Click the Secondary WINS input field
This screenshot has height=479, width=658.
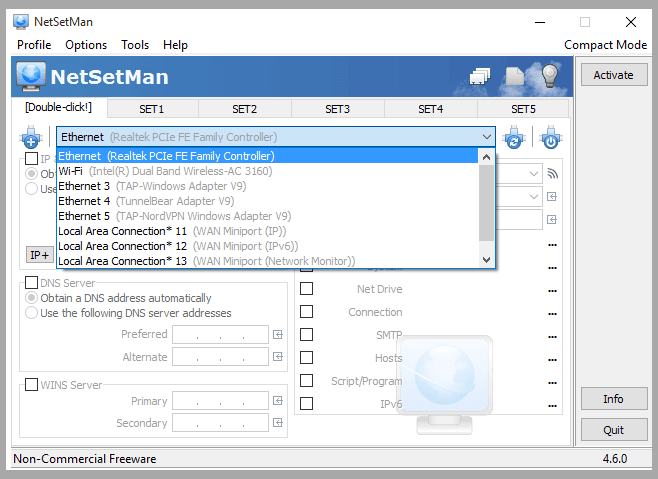(x=220, y=422)
